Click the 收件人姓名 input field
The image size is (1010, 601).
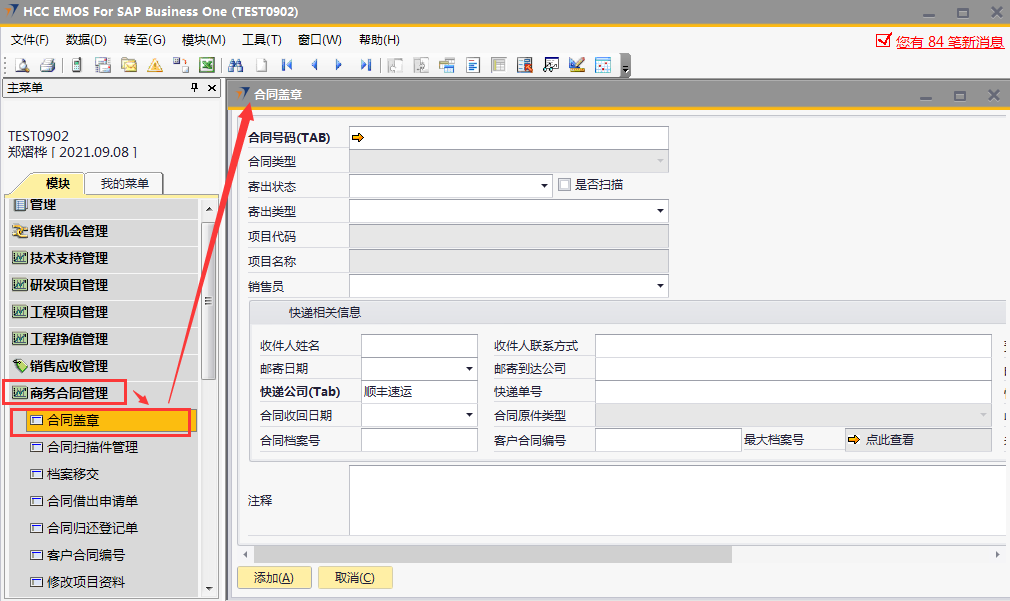tap(419, 346)
